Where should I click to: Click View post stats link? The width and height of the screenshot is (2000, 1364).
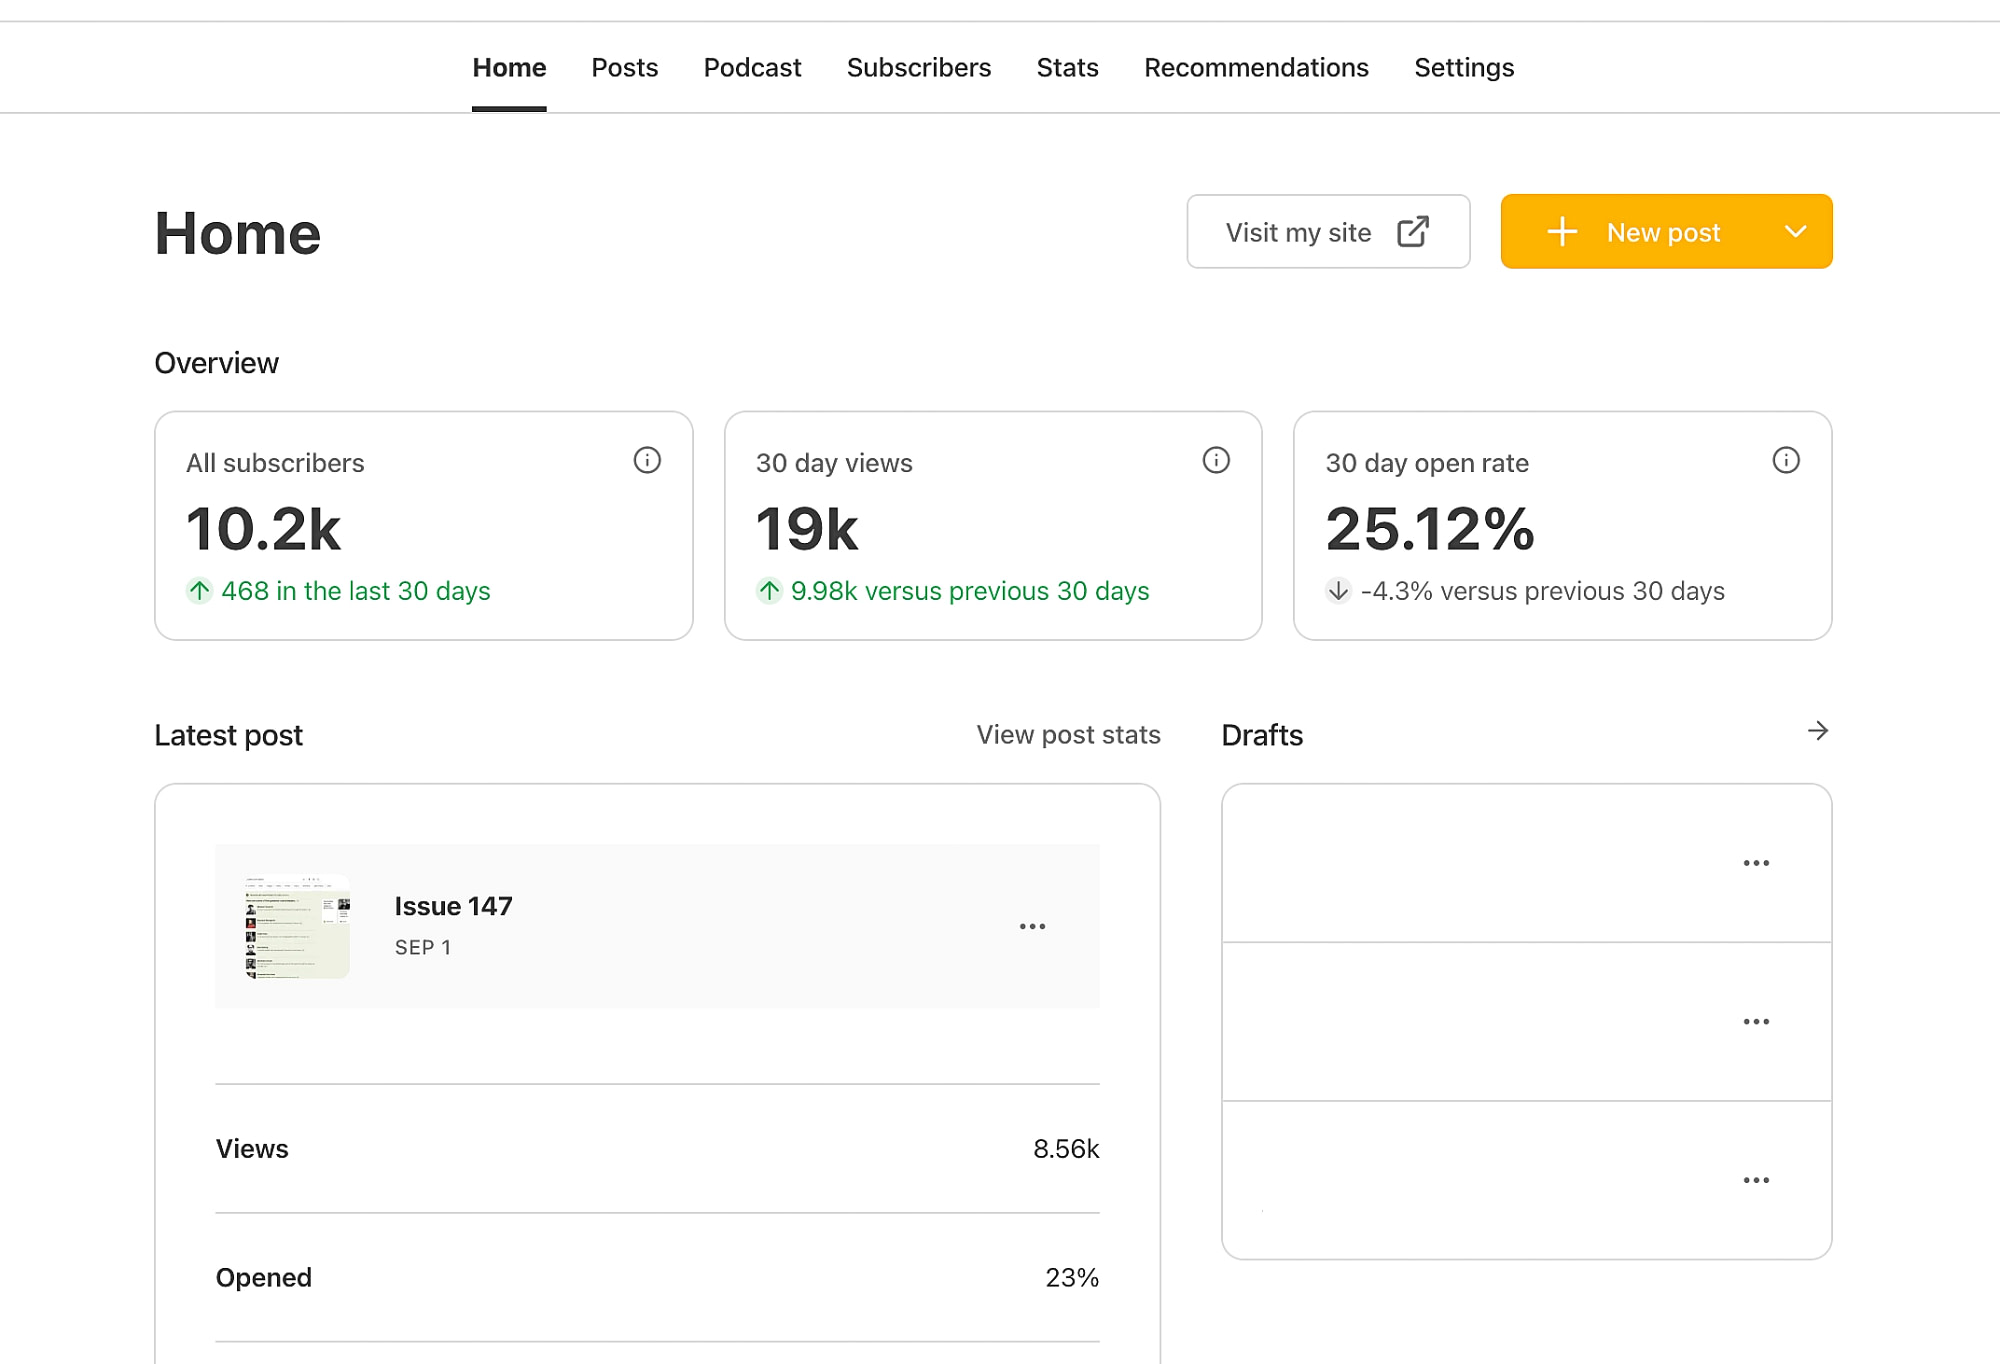pos(1068,735)
